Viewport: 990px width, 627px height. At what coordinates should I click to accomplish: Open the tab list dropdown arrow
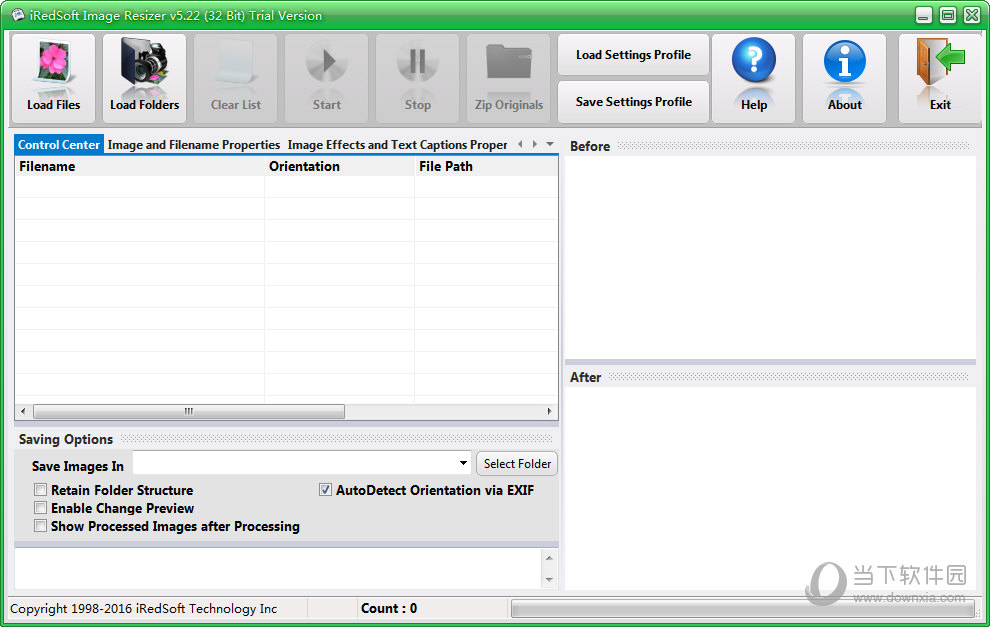pyautogui.click(x=550, y=144)
